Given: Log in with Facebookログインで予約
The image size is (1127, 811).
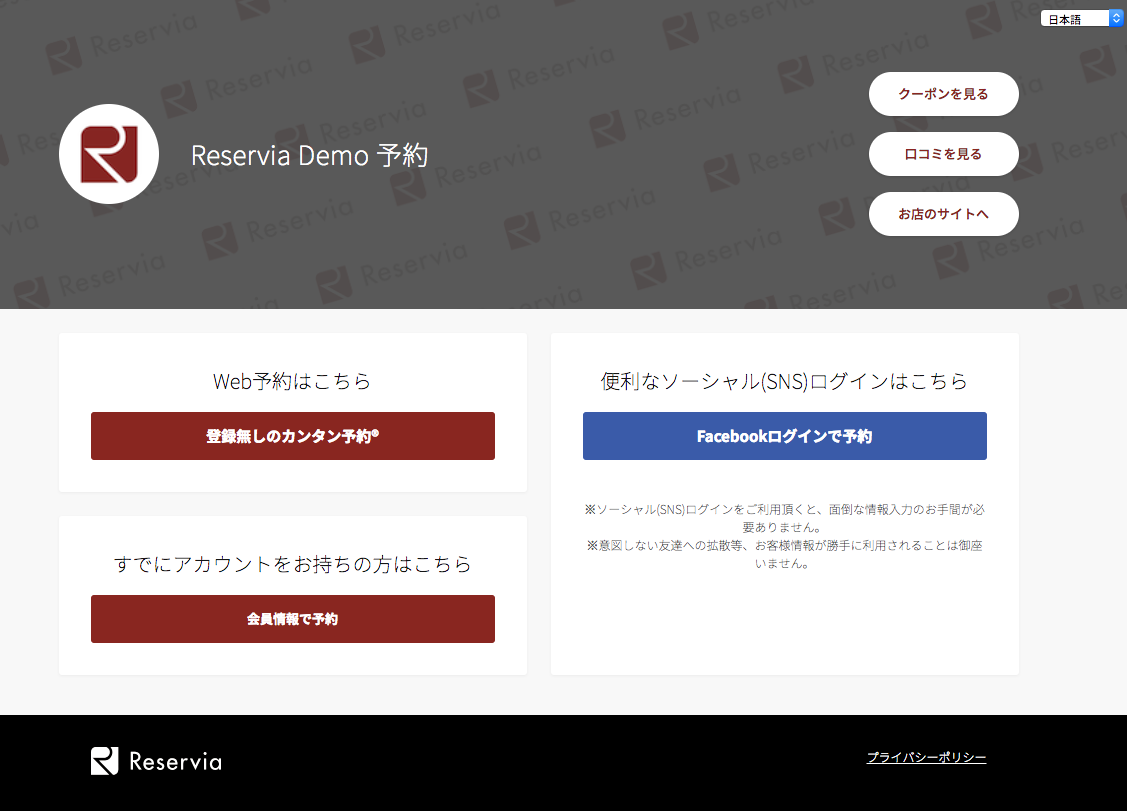Looking at the screenshot, I should (x=784, y=436).
